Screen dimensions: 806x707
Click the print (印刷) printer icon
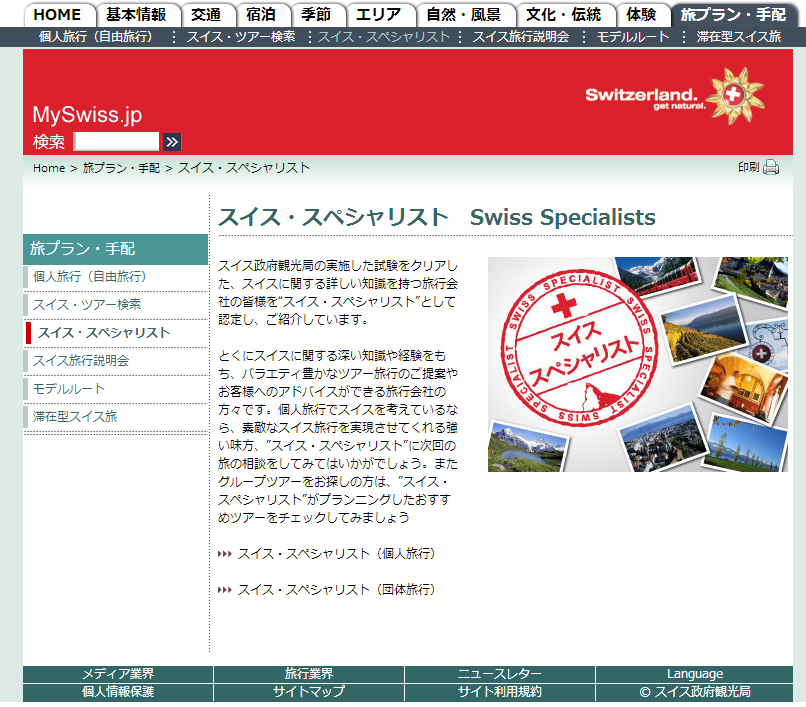click(771, 167)
